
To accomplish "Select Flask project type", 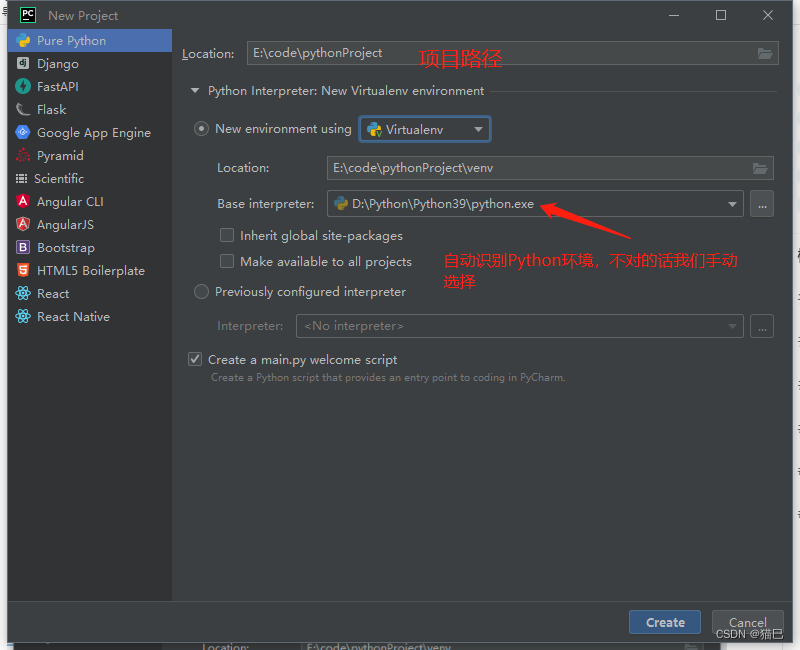I will [90, 110].
